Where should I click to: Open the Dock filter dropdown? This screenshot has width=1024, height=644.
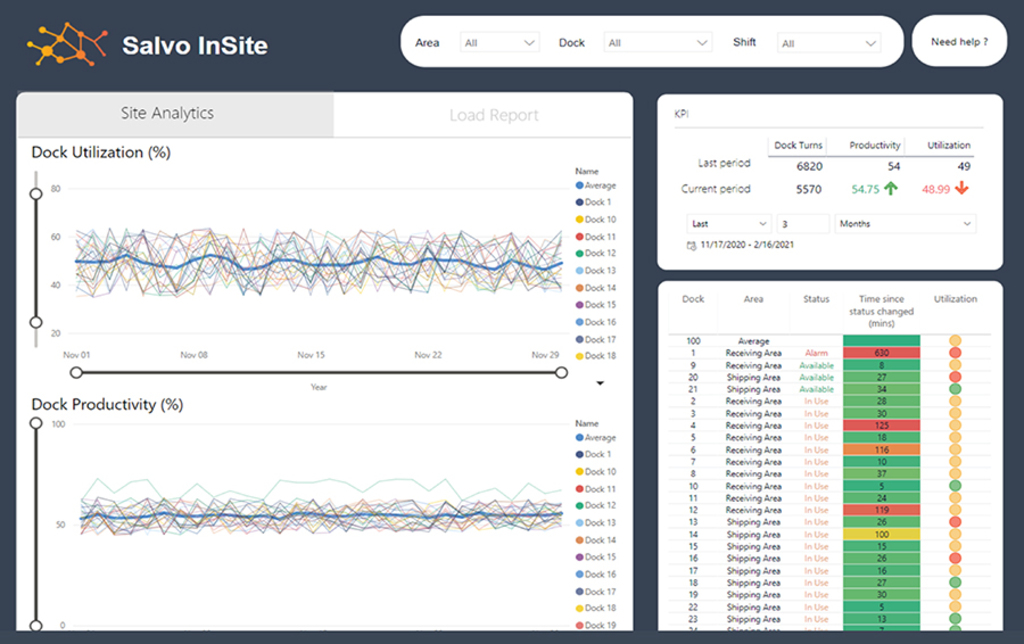[x=657, y=43]
